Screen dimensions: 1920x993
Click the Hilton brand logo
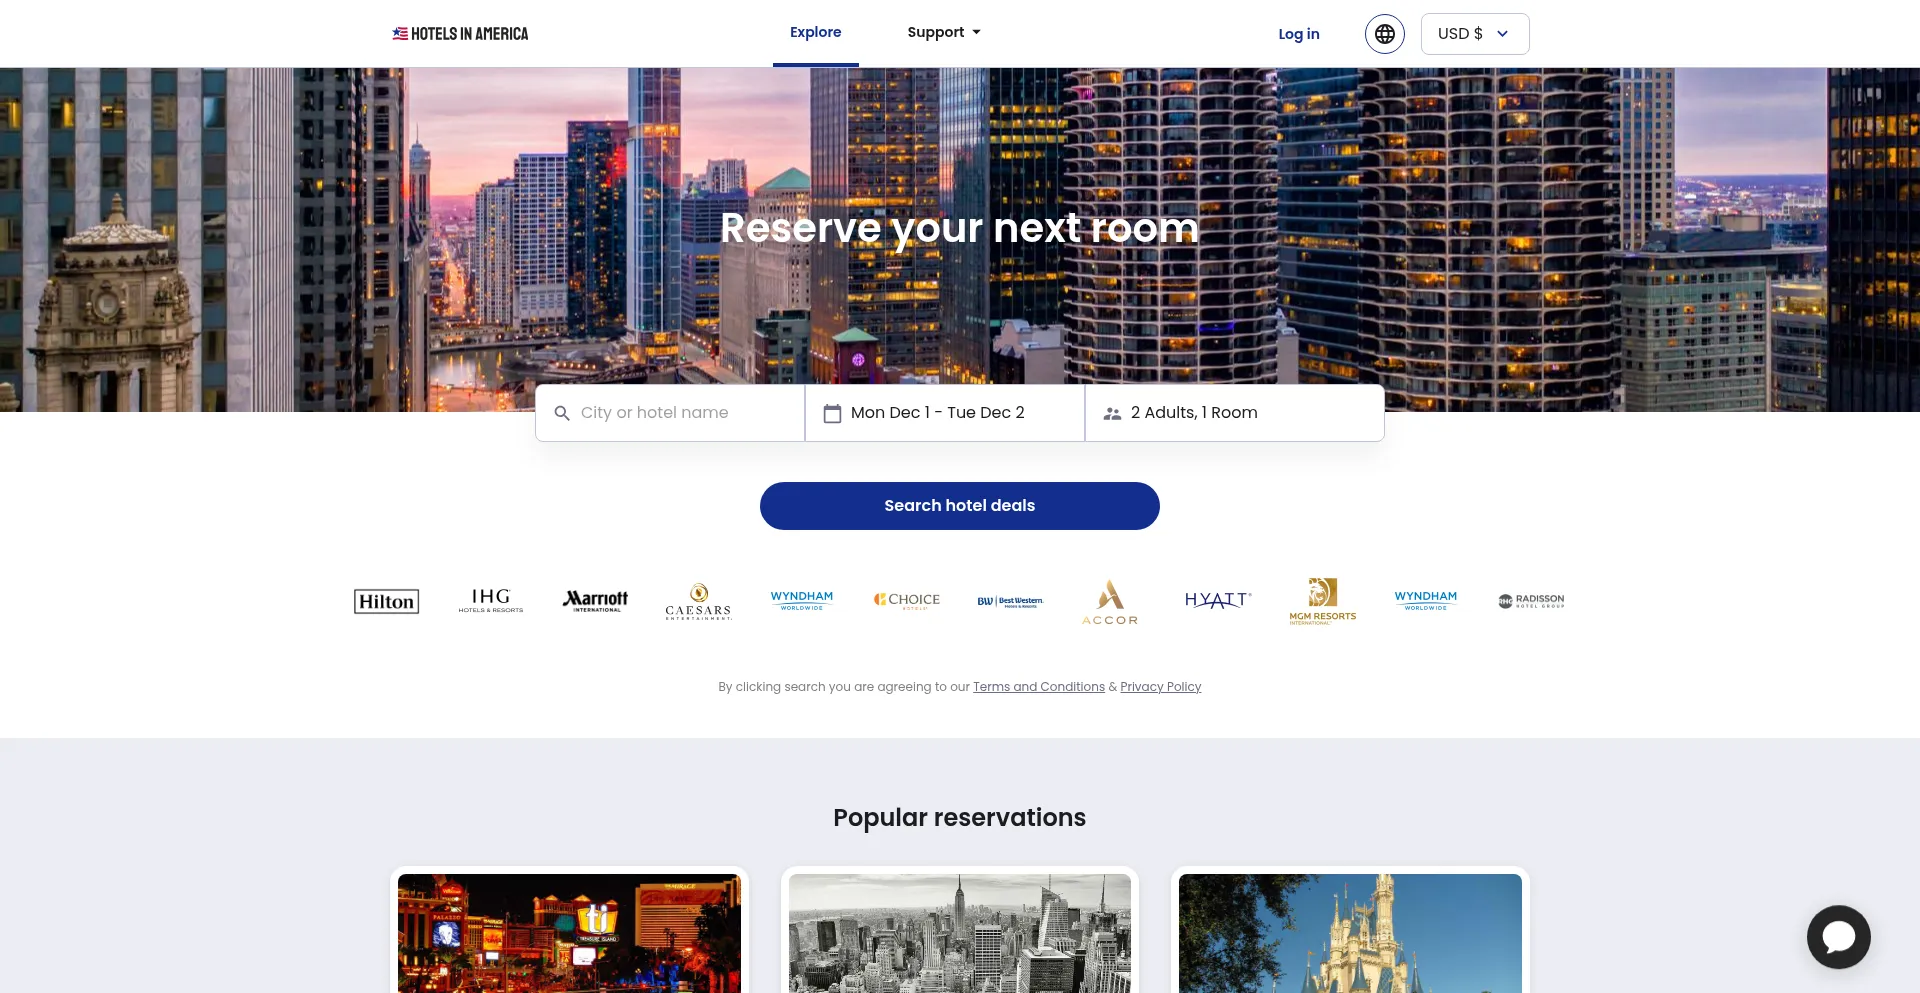coord(386,601)
